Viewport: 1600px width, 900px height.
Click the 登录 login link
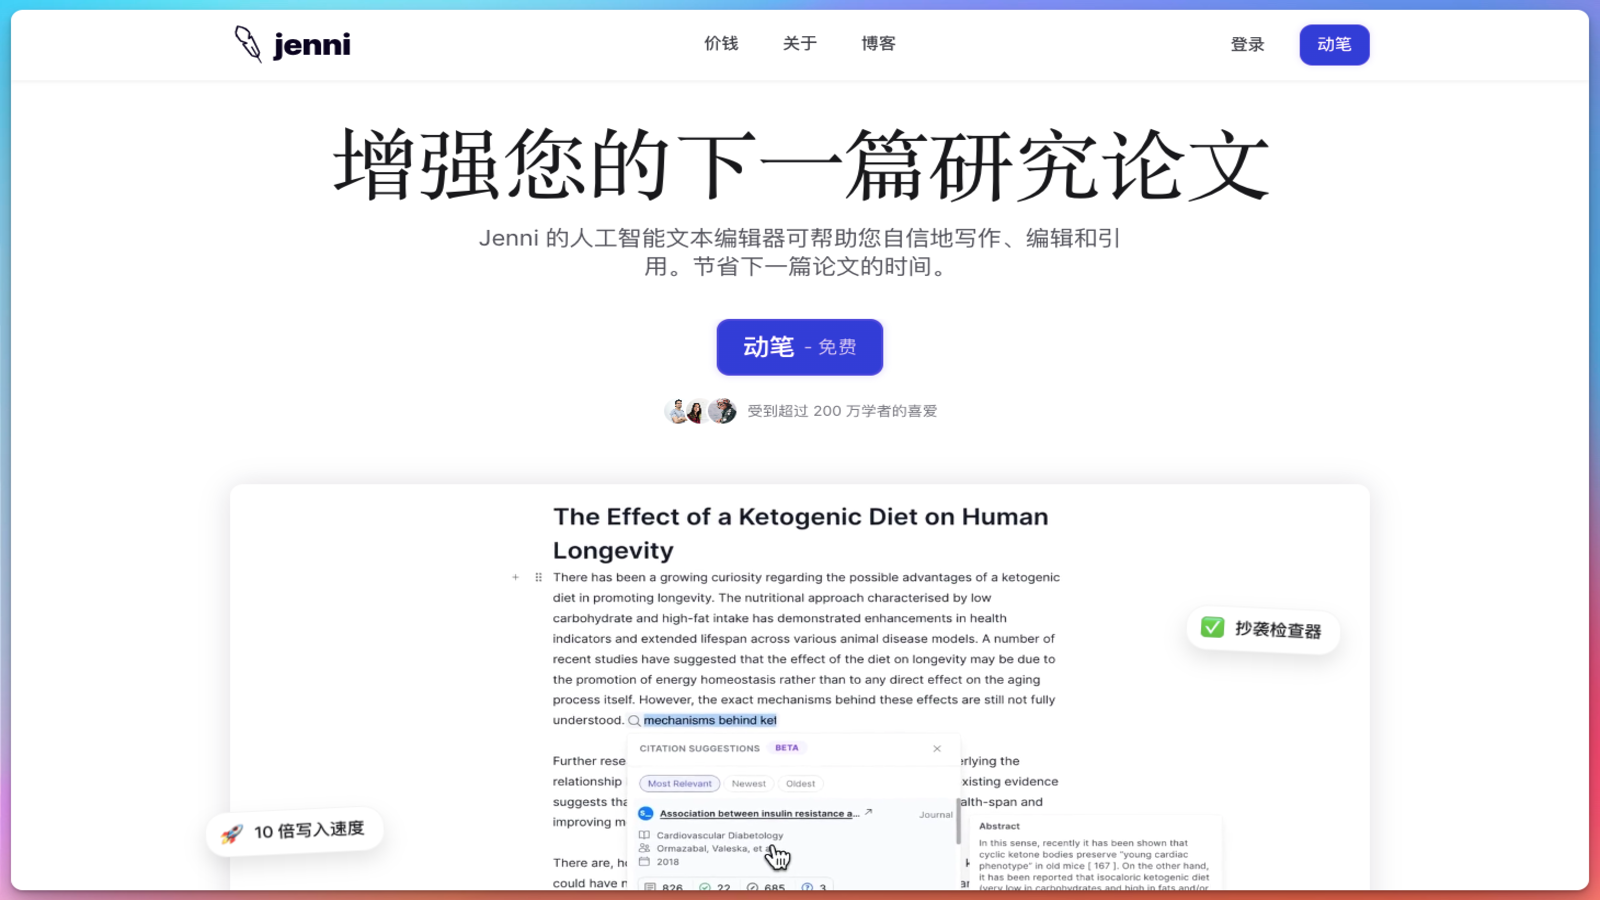tap(1248, 45)
